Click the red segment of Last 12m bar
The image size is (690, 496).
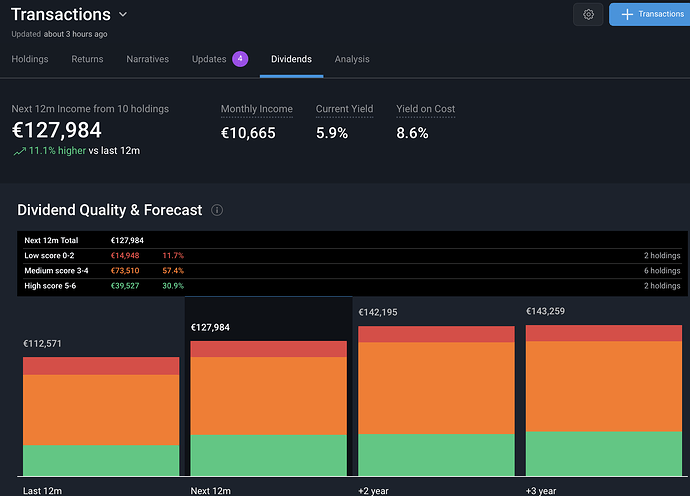click(101, 366)
